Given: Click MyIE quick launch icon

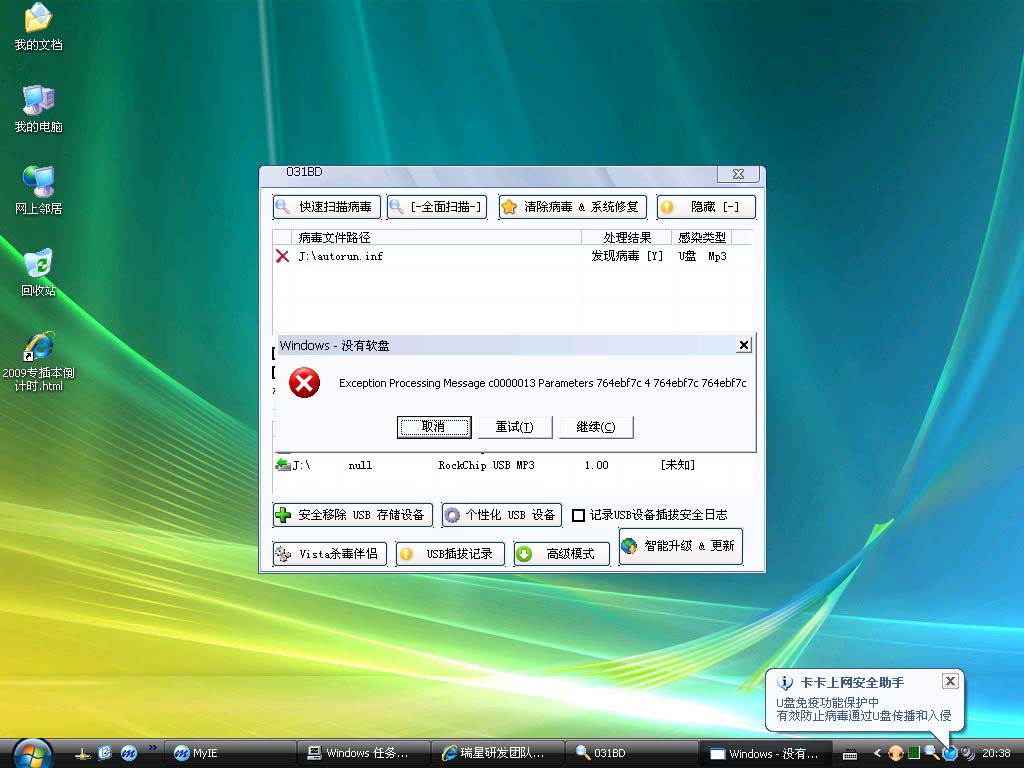Looking at the screenshot, I should [129, 754].
